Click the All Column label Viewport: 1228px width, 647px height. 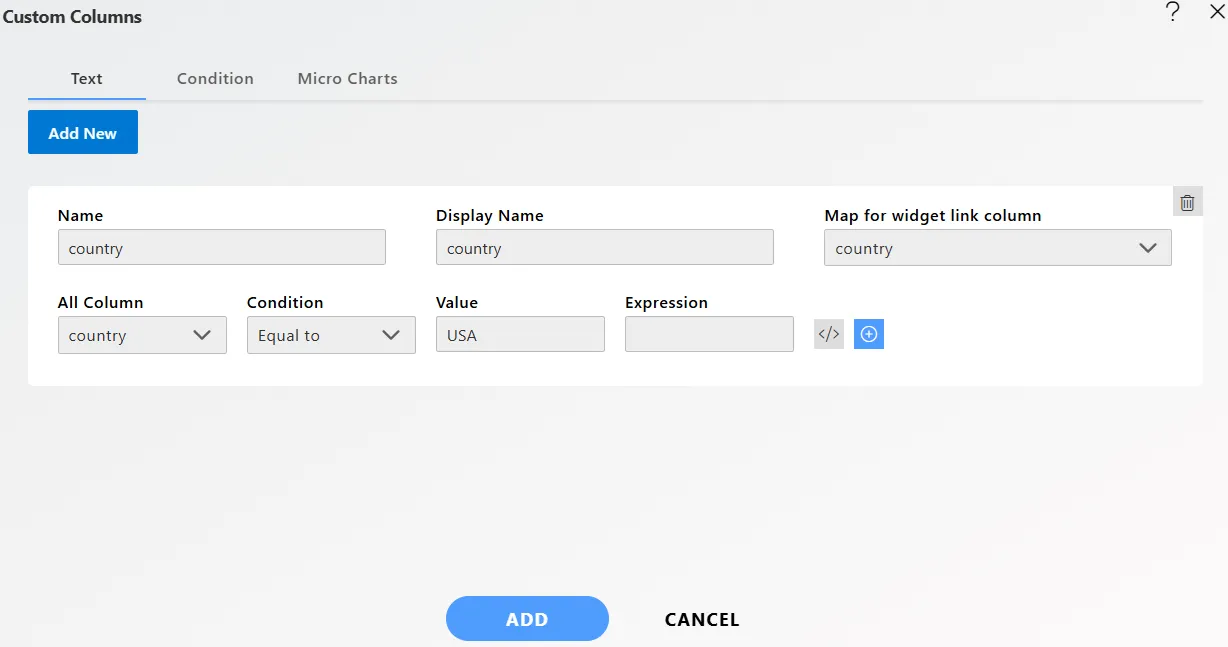pos(100,302)
